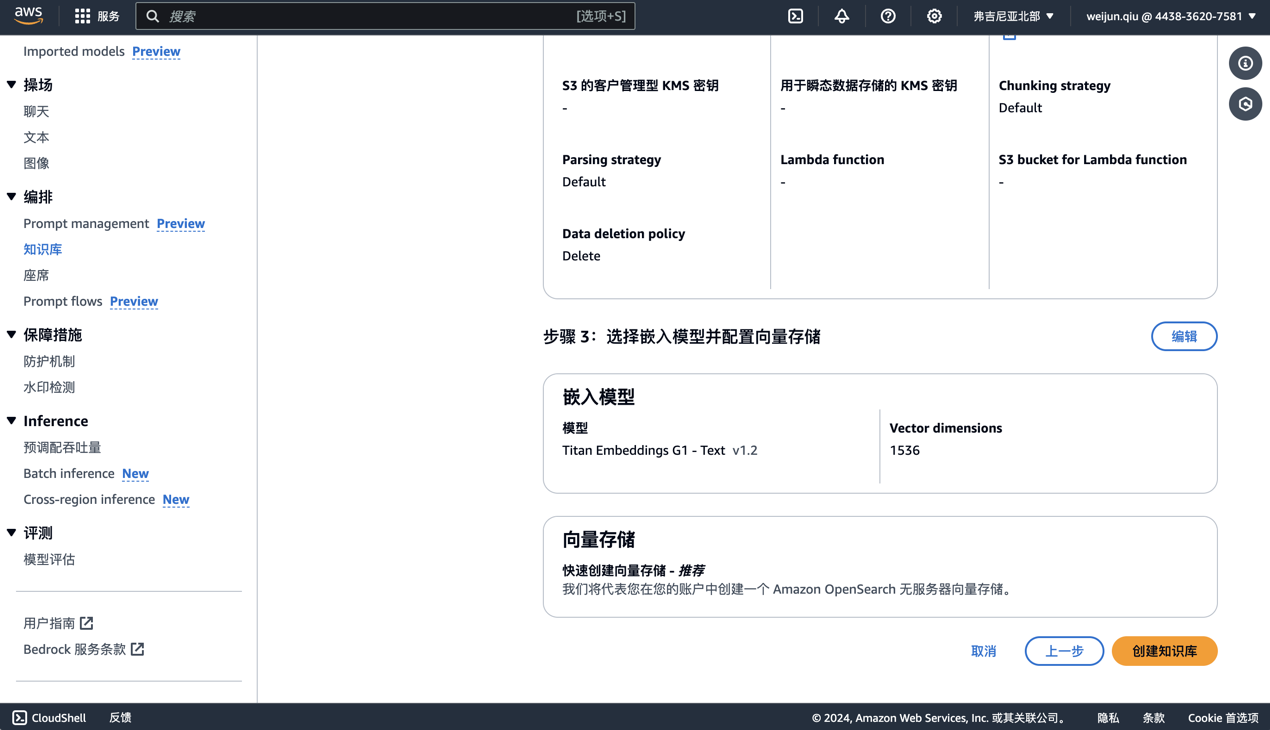The image size is (1270, 730).
Task: Click 上一步 button
Action: click(x=1064, y=651)
